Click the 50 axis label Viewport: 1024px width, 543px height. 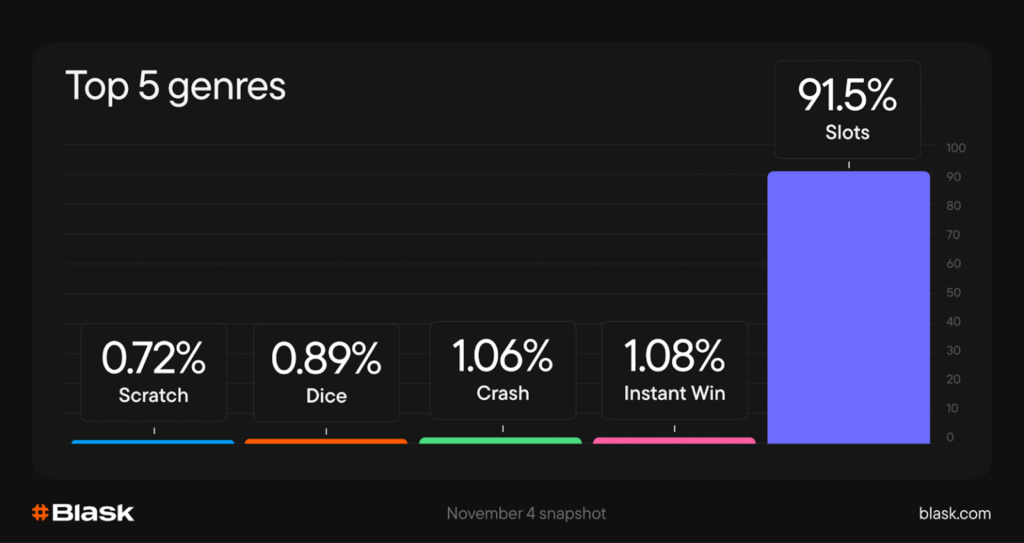(x=955, y=293)
